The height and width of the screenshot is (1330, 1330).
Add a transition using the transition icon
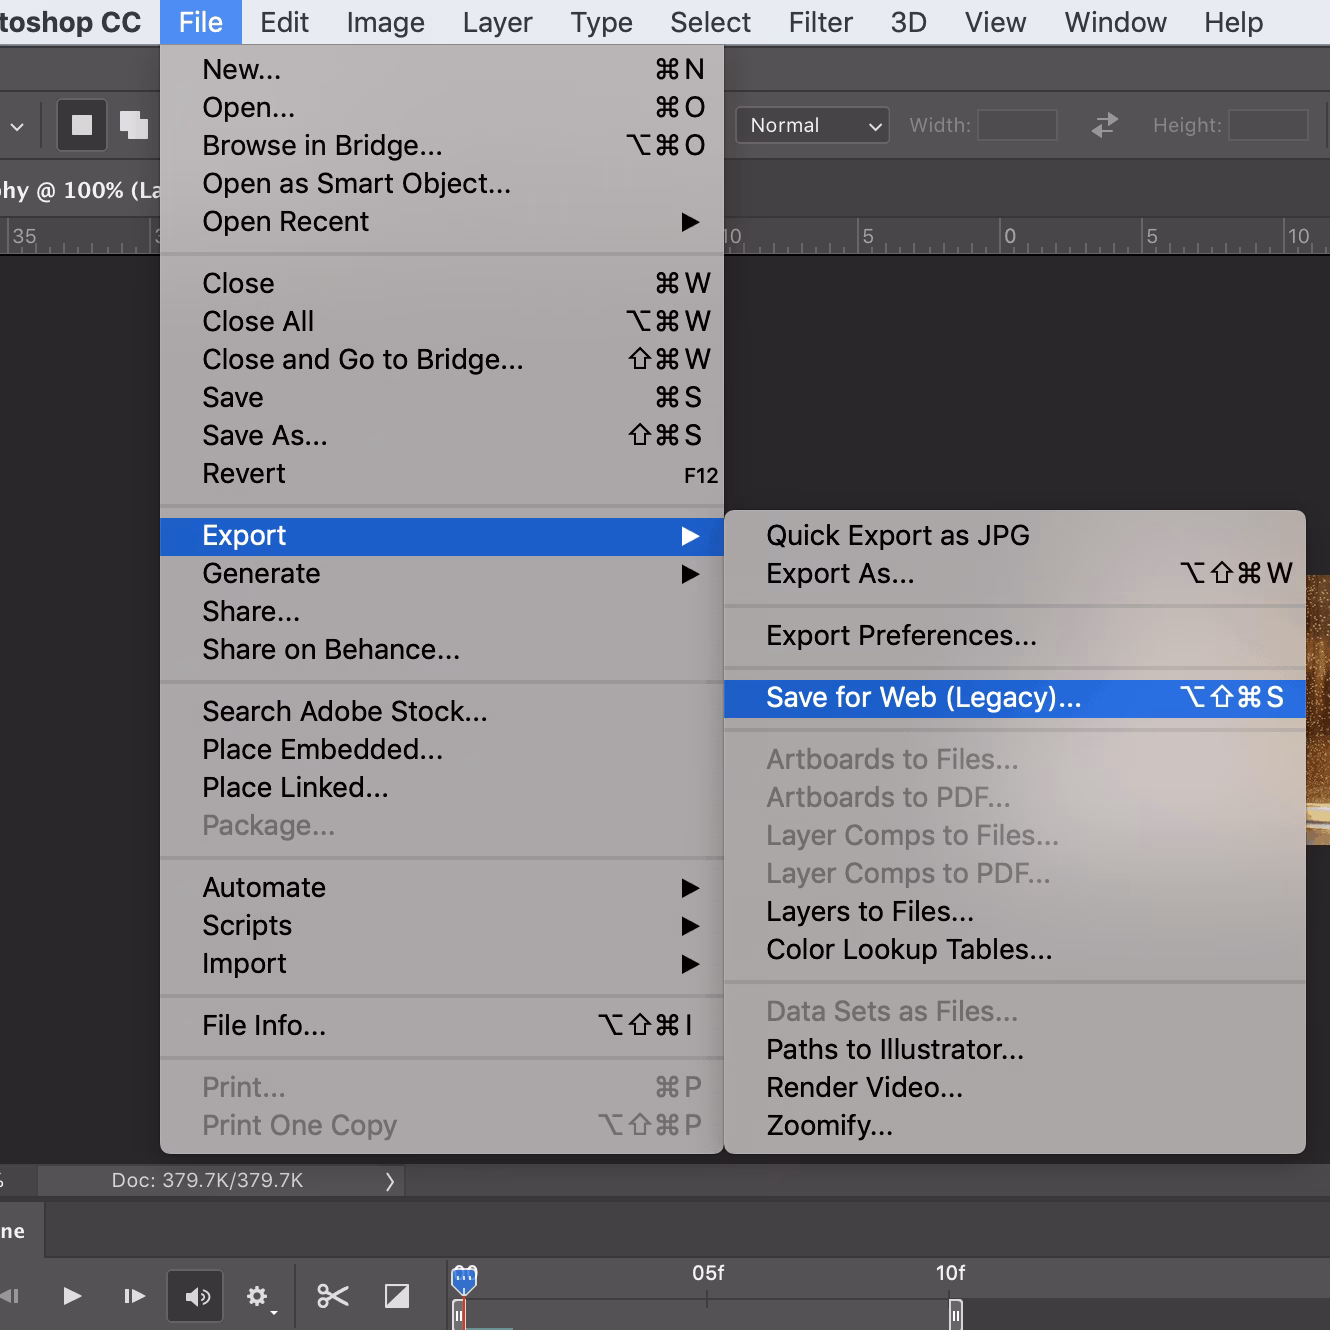click(397, 1296)
